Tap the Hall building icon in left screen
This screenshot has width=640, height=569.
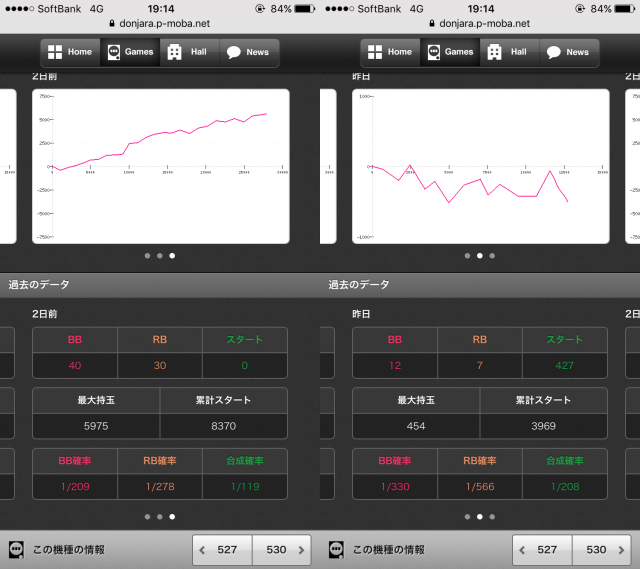click(174, 52)
